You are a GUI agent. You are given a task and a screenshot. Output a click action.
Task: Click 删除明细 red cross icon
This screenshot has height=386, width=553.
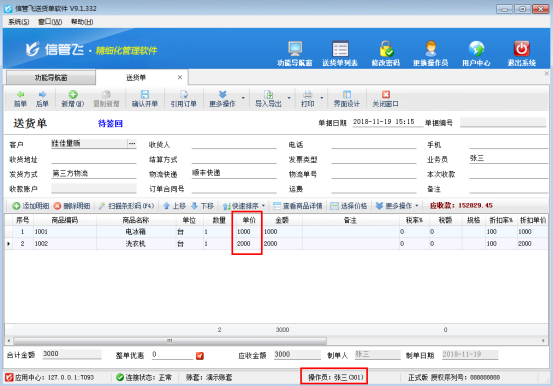tap(57, 206)
